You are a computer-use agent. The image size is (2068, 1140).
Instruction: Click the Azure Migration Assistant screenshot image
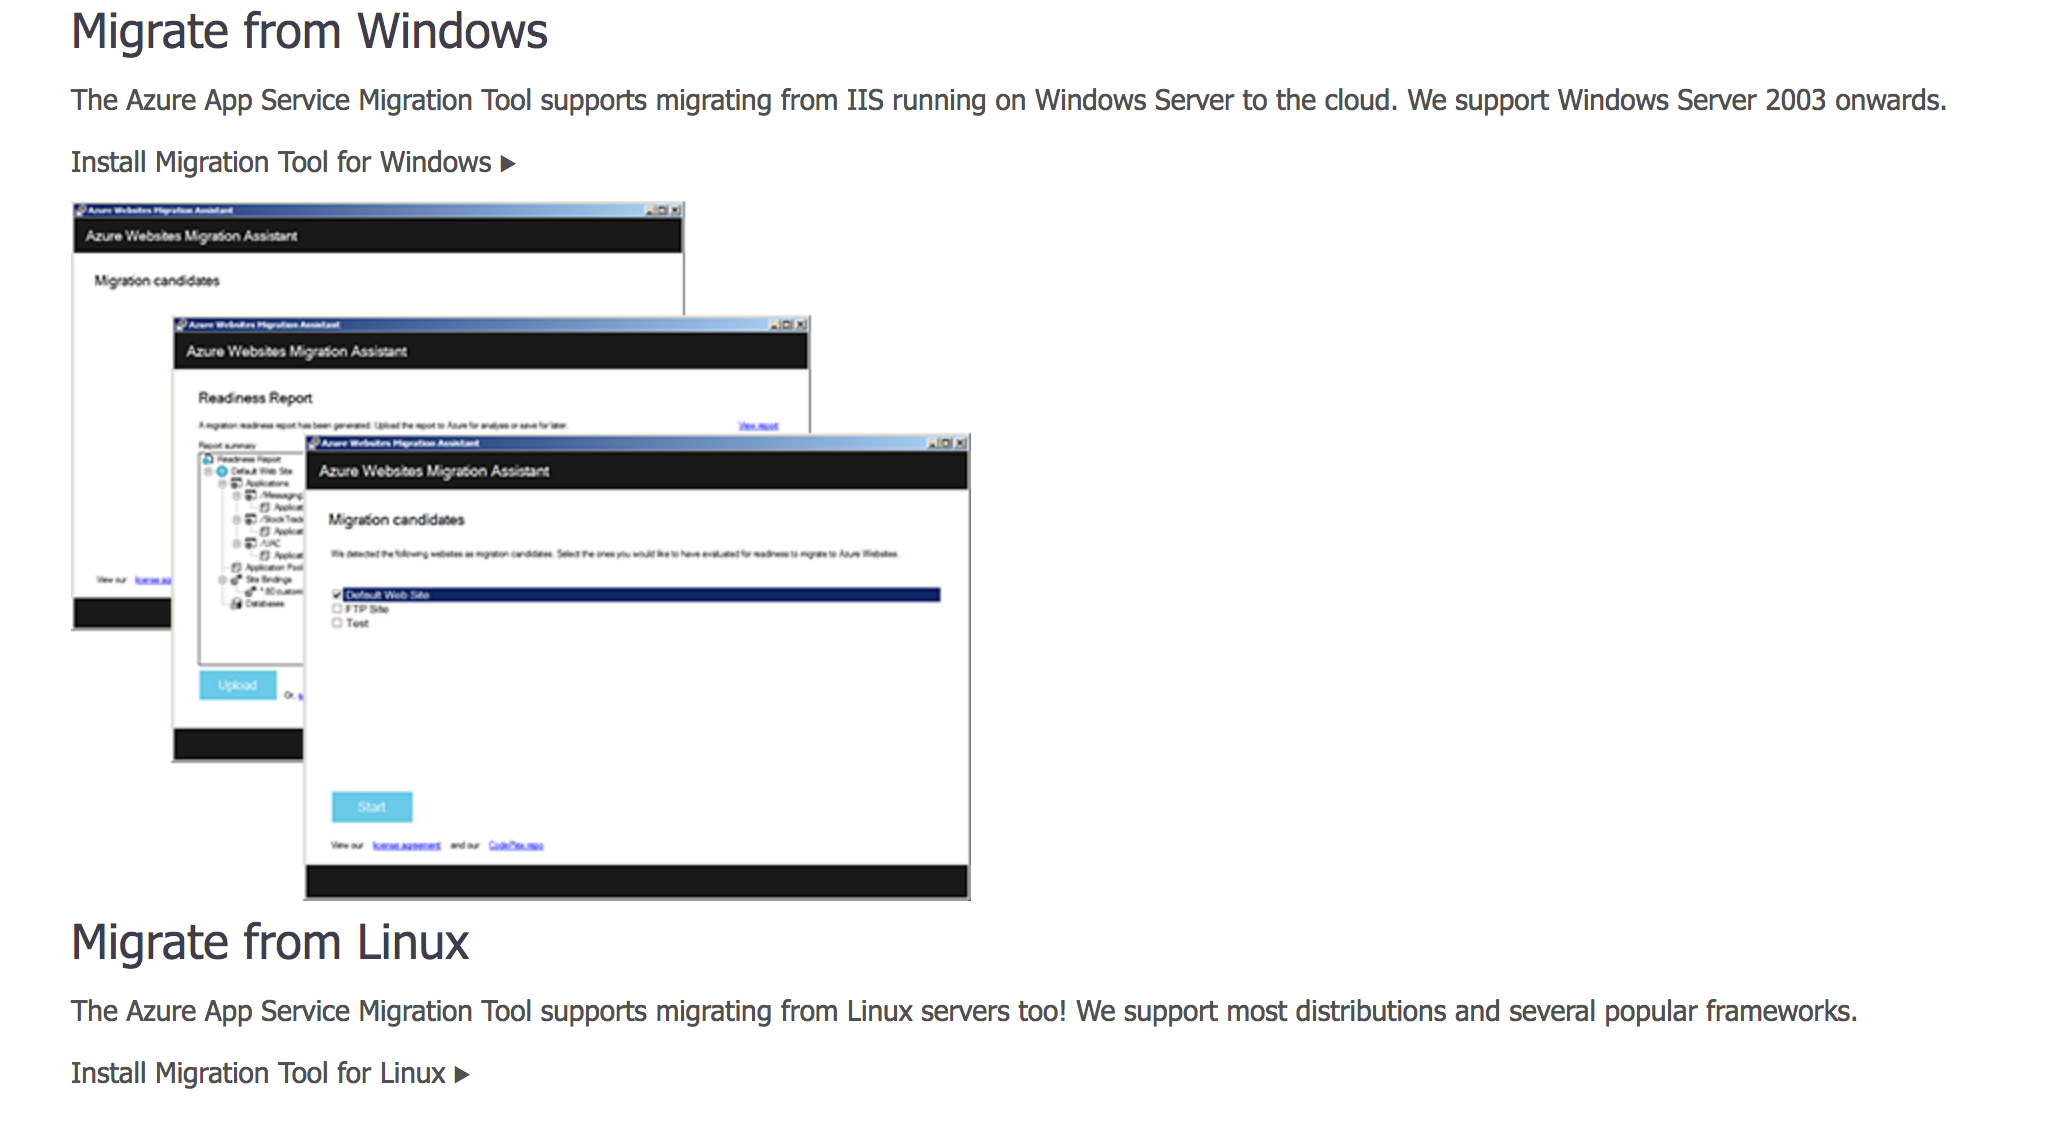(521, 551)
